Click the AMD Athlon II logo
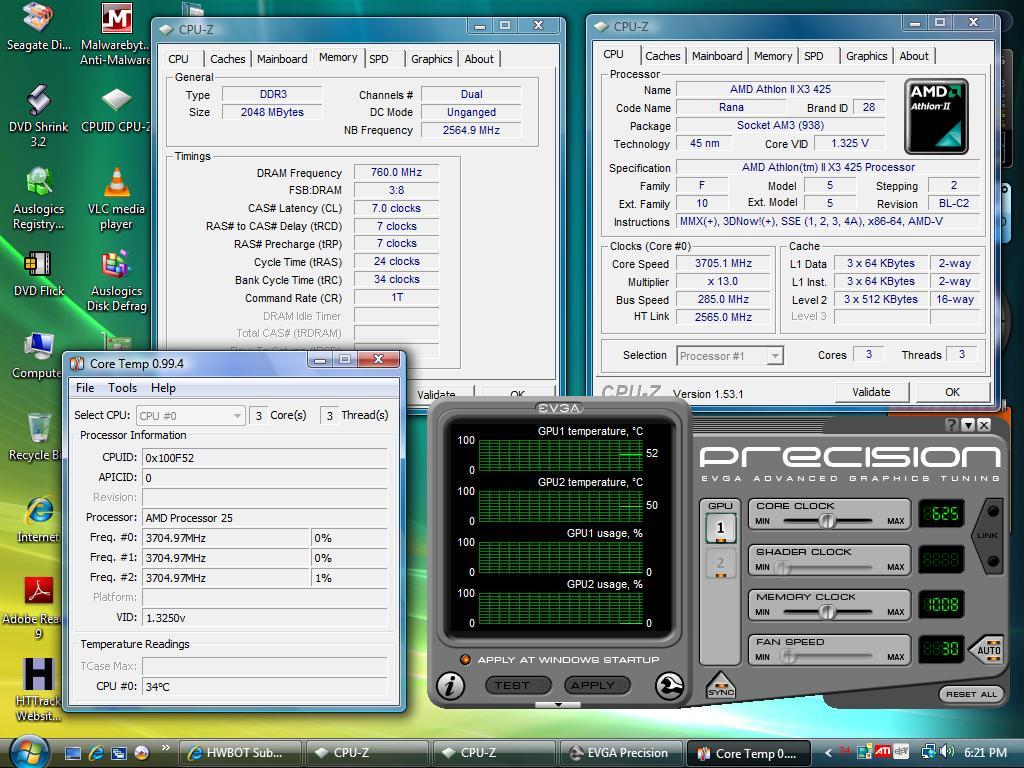 (x=936, y=117)
